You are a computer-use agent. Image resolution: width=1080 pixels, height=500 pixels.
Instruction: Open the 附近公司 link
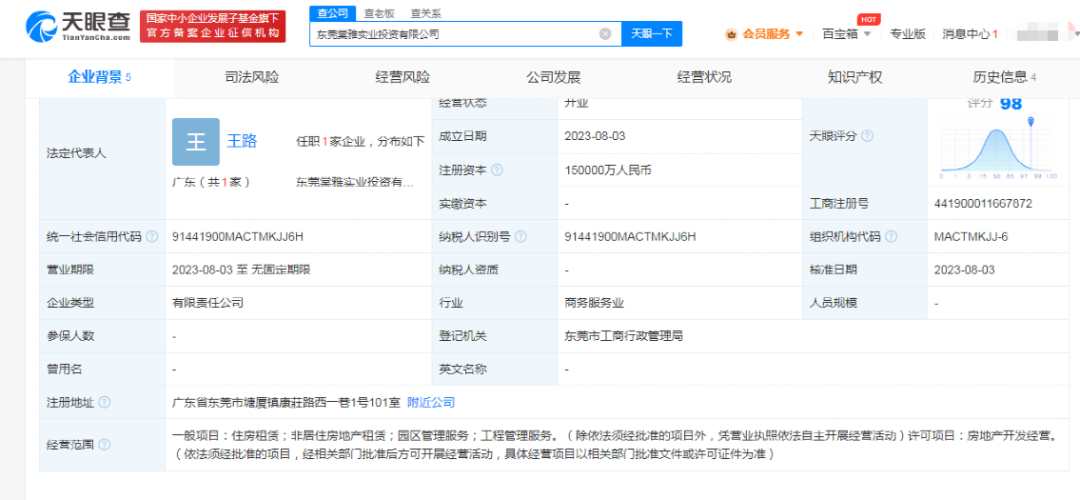(x=431, y=402)
